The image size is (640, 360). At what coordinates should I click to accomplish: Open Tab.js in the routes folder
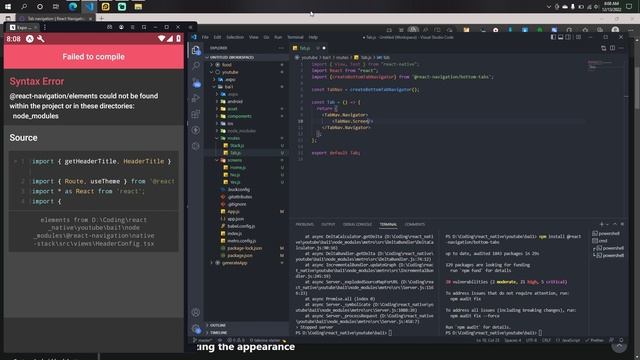point(236,153)
